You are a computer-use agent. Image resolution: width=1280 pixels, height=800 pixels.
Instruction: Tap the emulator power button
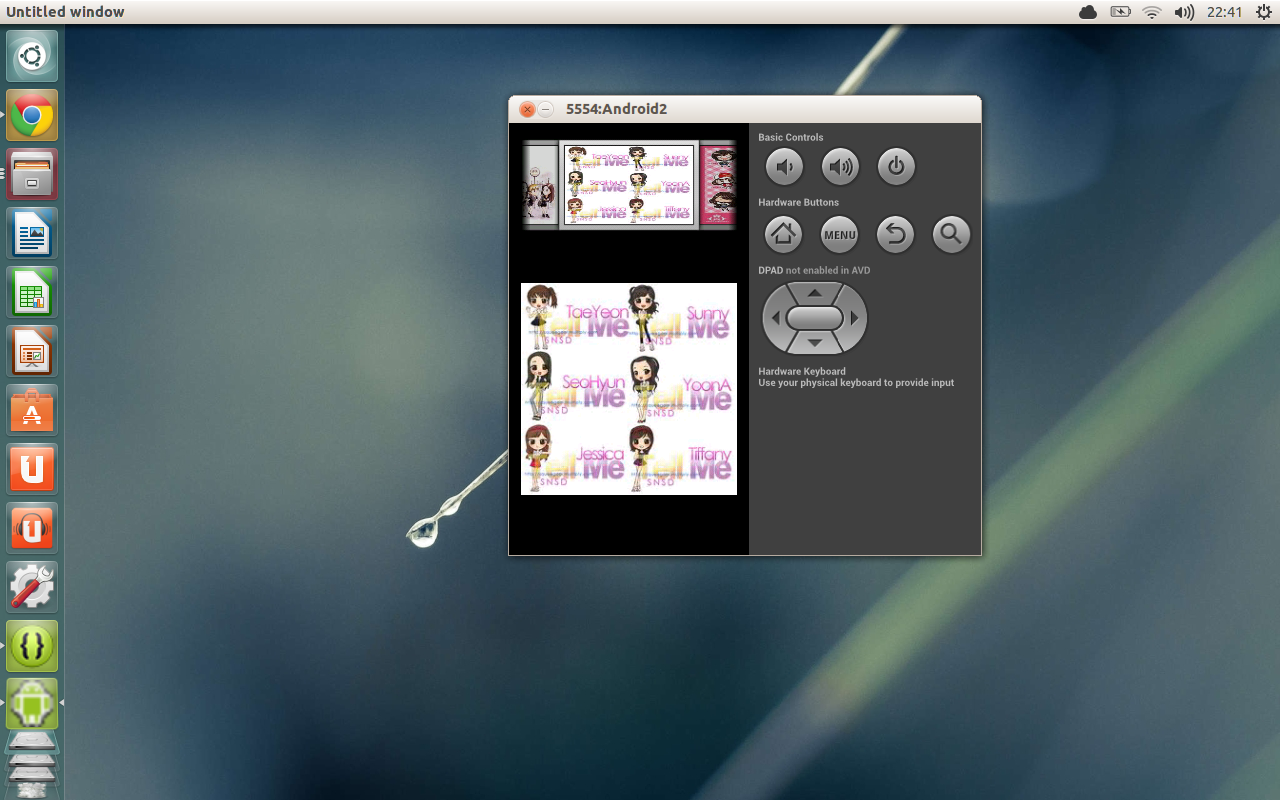coord(896,167)
